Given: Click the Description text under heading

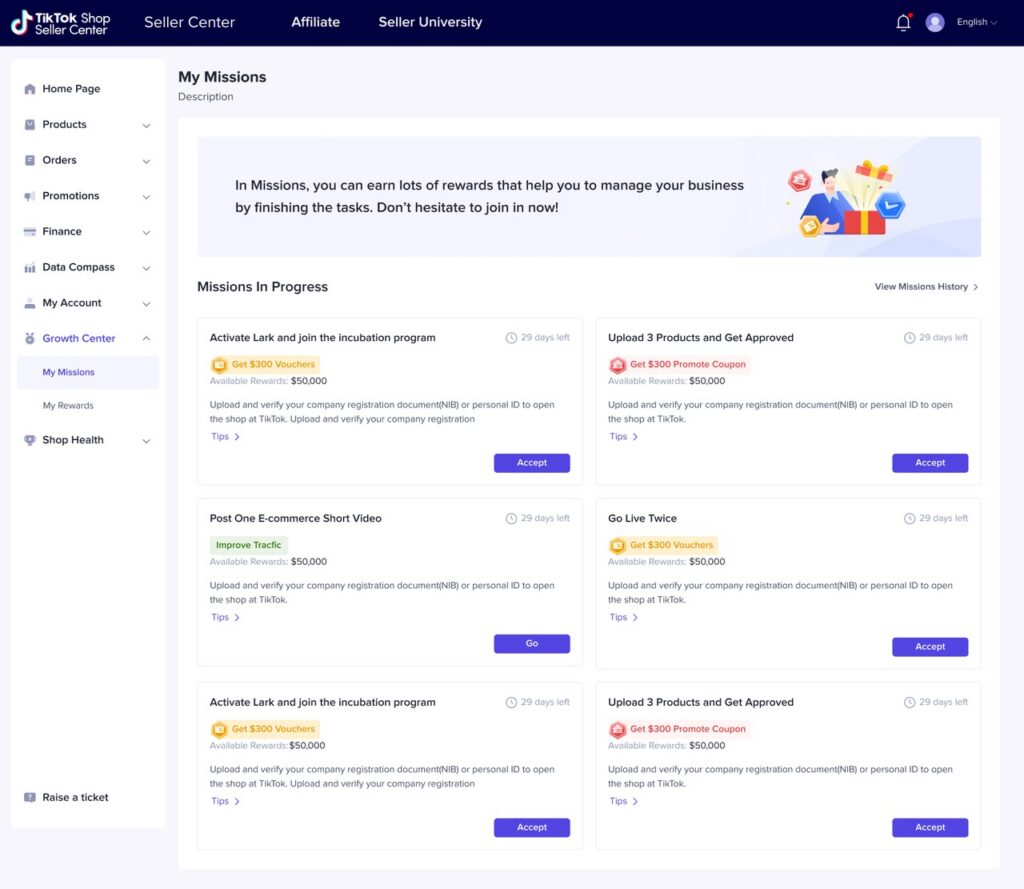Looking at the screenshot, I should point(205,97).
